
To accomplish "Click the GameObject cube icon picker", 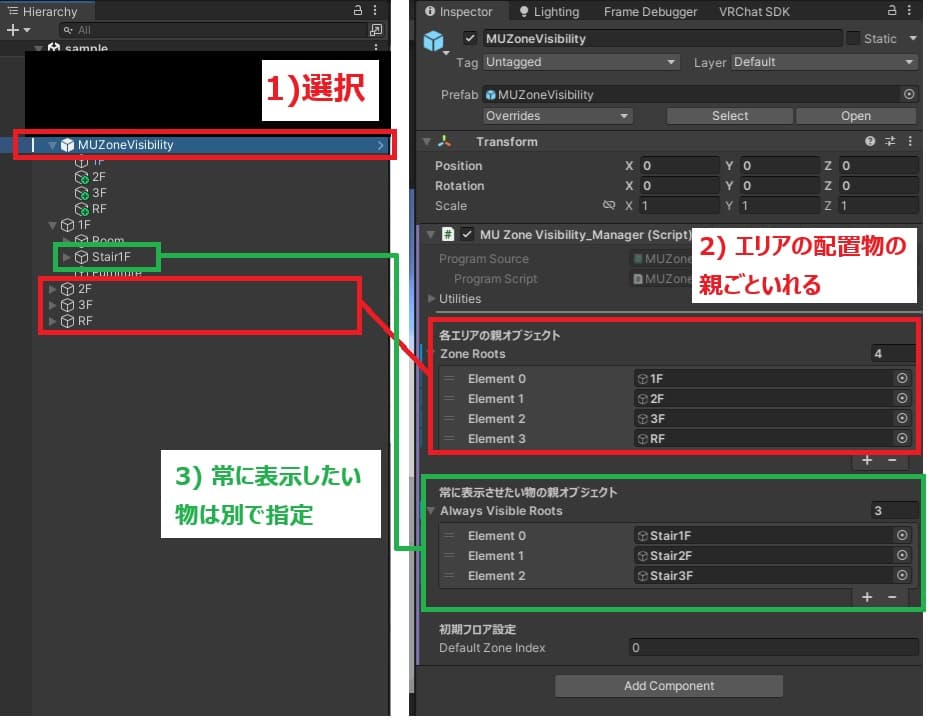I will 434,42.
